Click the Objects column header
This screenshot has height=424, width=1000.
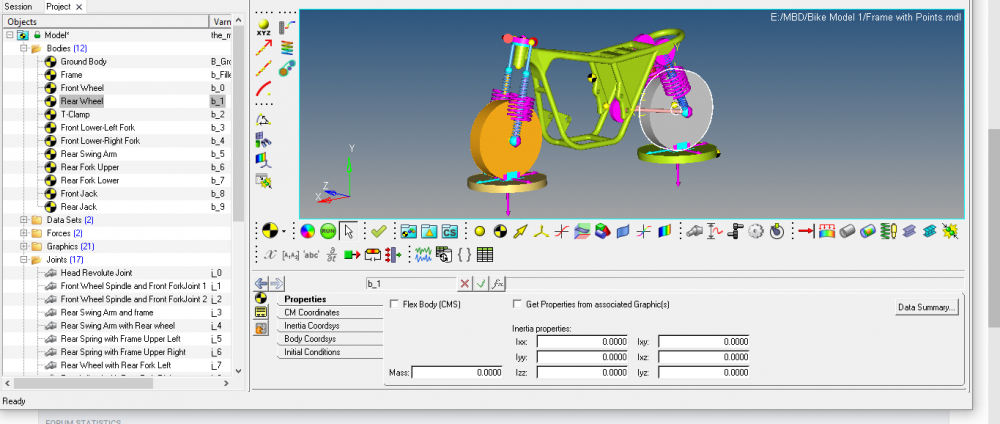pos(107,22)
